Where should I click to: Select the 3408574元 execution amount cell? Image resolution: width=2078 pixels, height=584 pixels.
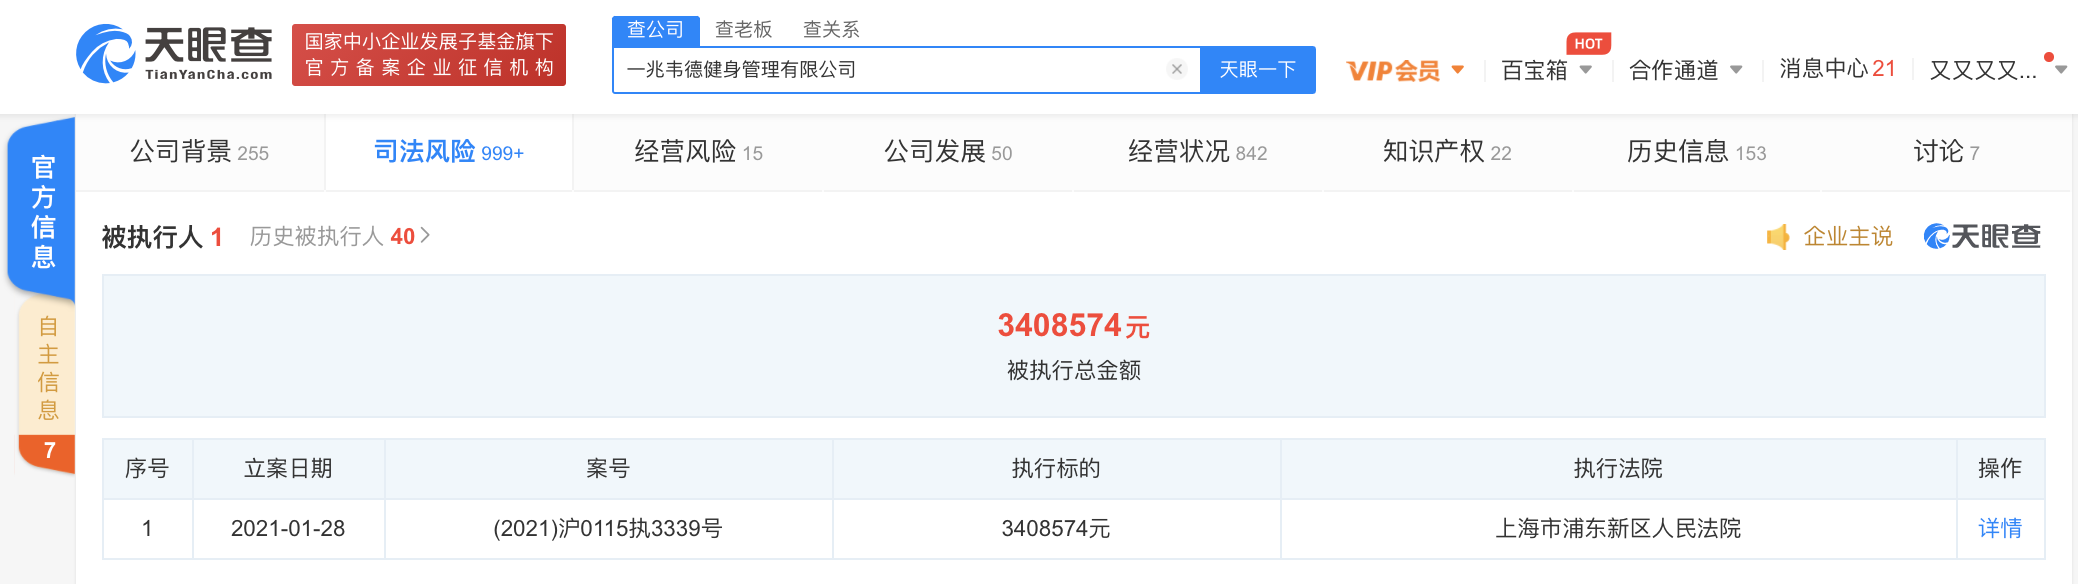(x=1056, y=528)
